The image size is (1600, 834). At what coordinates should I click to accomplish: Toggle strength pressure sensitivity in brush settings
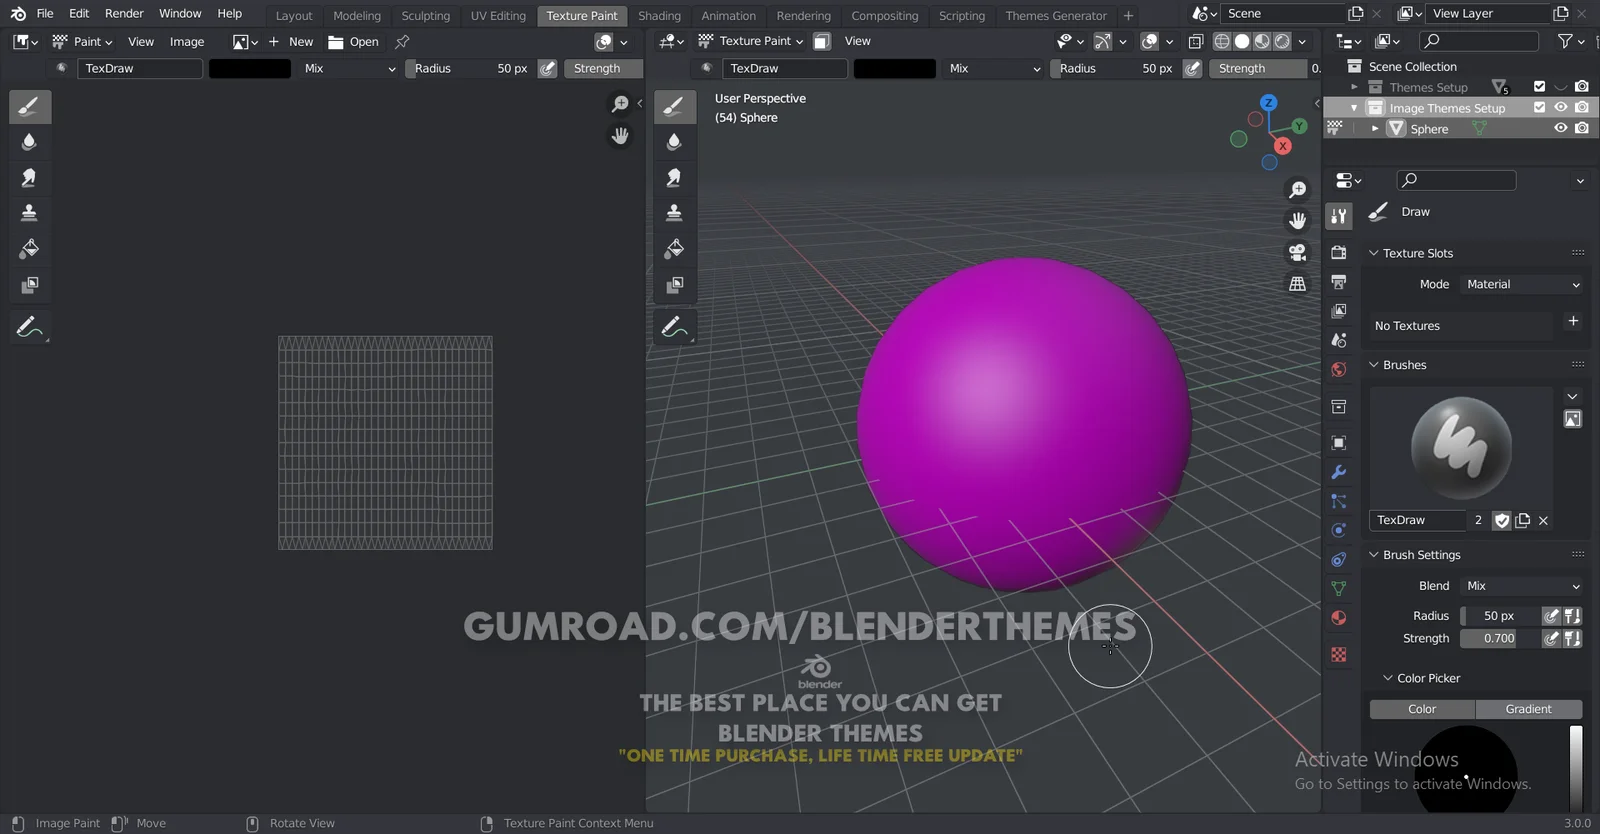point(1551,638)
